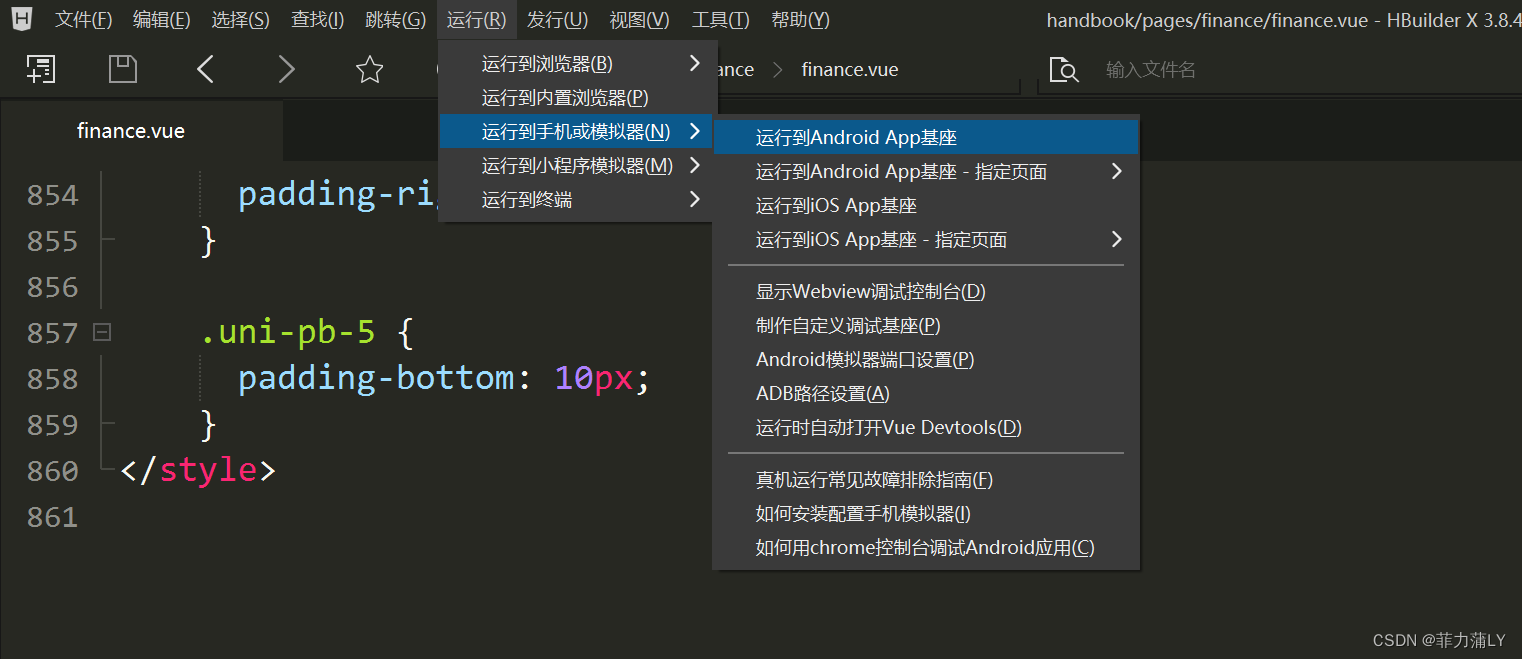Click line number 854 in the gutter
The image size is (1522, 659).
[x=53, y=195]
